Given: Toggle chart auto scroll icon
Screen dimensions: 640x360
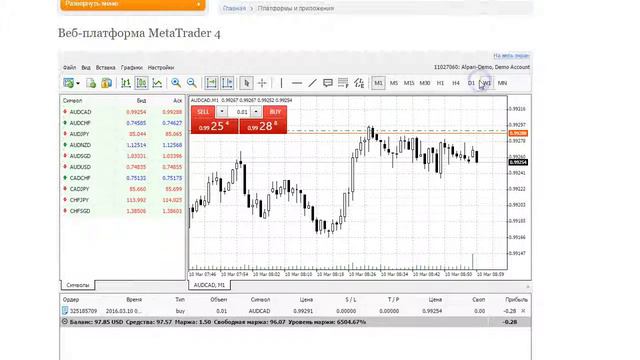Looking at the screenshot, I should point(211,83).
